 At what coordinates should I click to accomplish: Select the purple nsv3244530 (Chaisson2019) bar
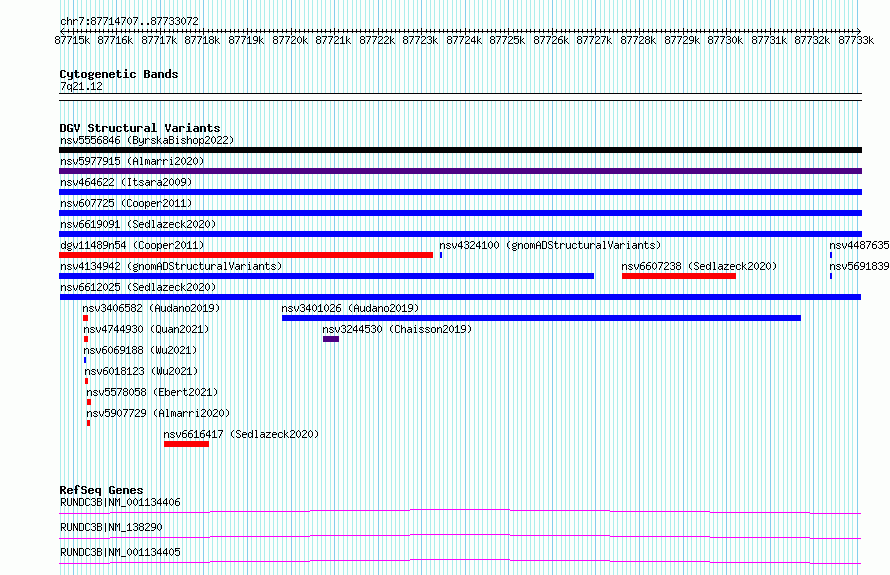coord(331,339)
